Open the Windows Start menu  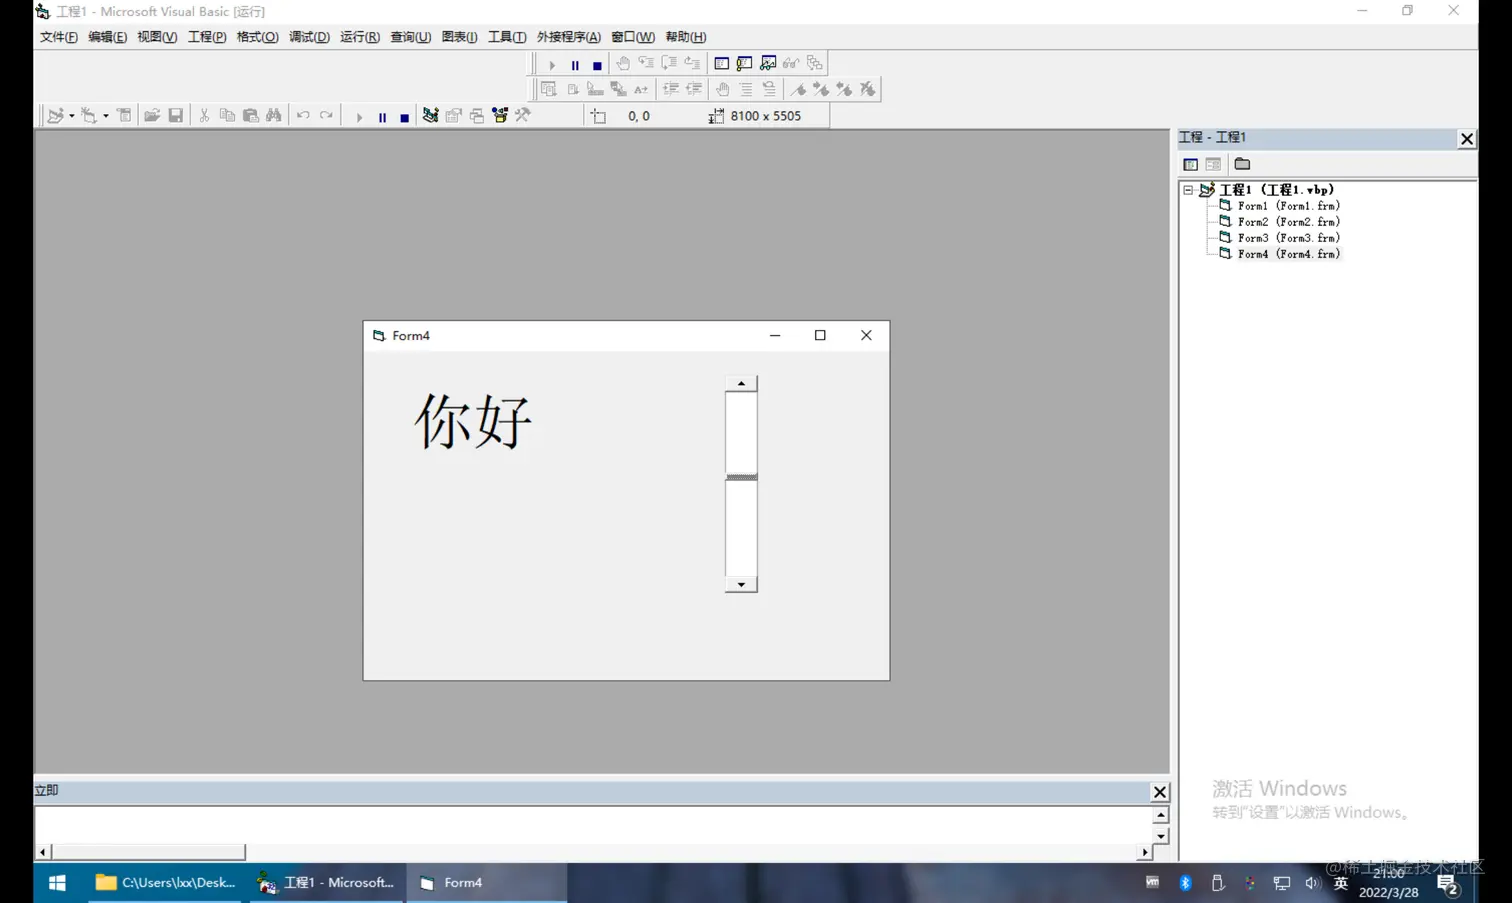57,883
